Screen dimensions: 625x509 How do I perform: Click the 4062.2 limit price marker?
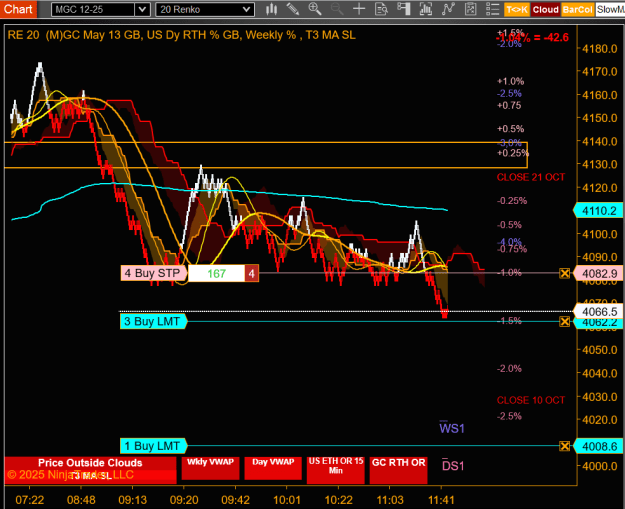(599, 322)
